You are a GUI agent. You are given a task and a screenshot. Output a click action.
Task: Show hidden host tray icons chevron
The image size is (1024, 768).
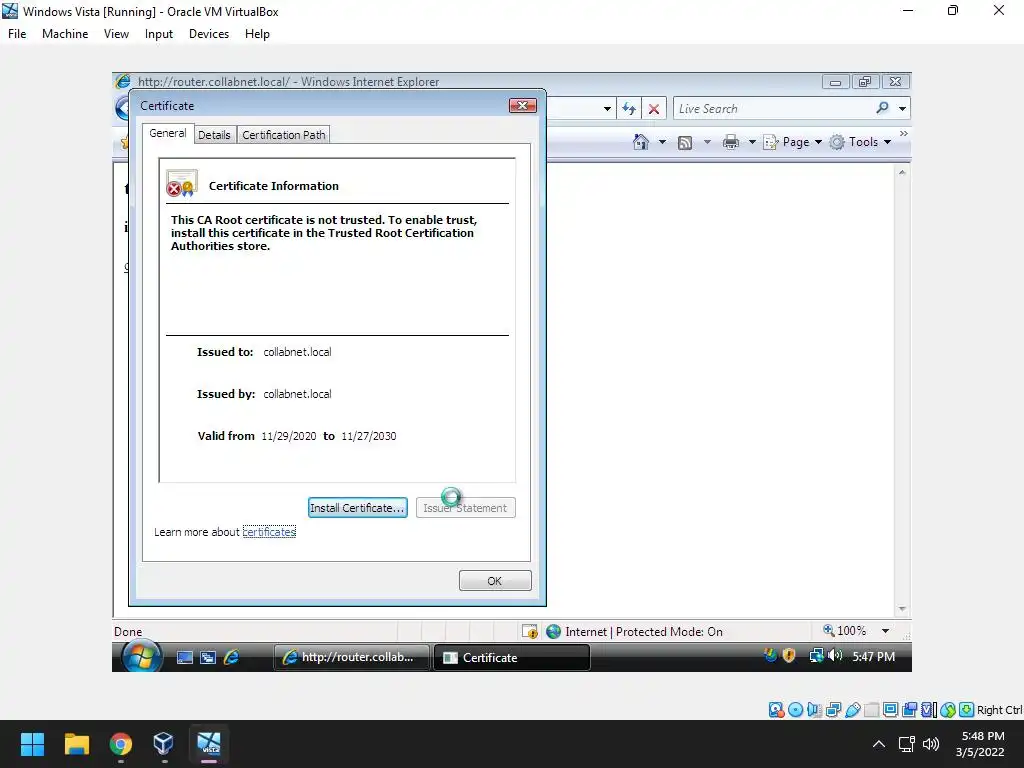point(879,744)
